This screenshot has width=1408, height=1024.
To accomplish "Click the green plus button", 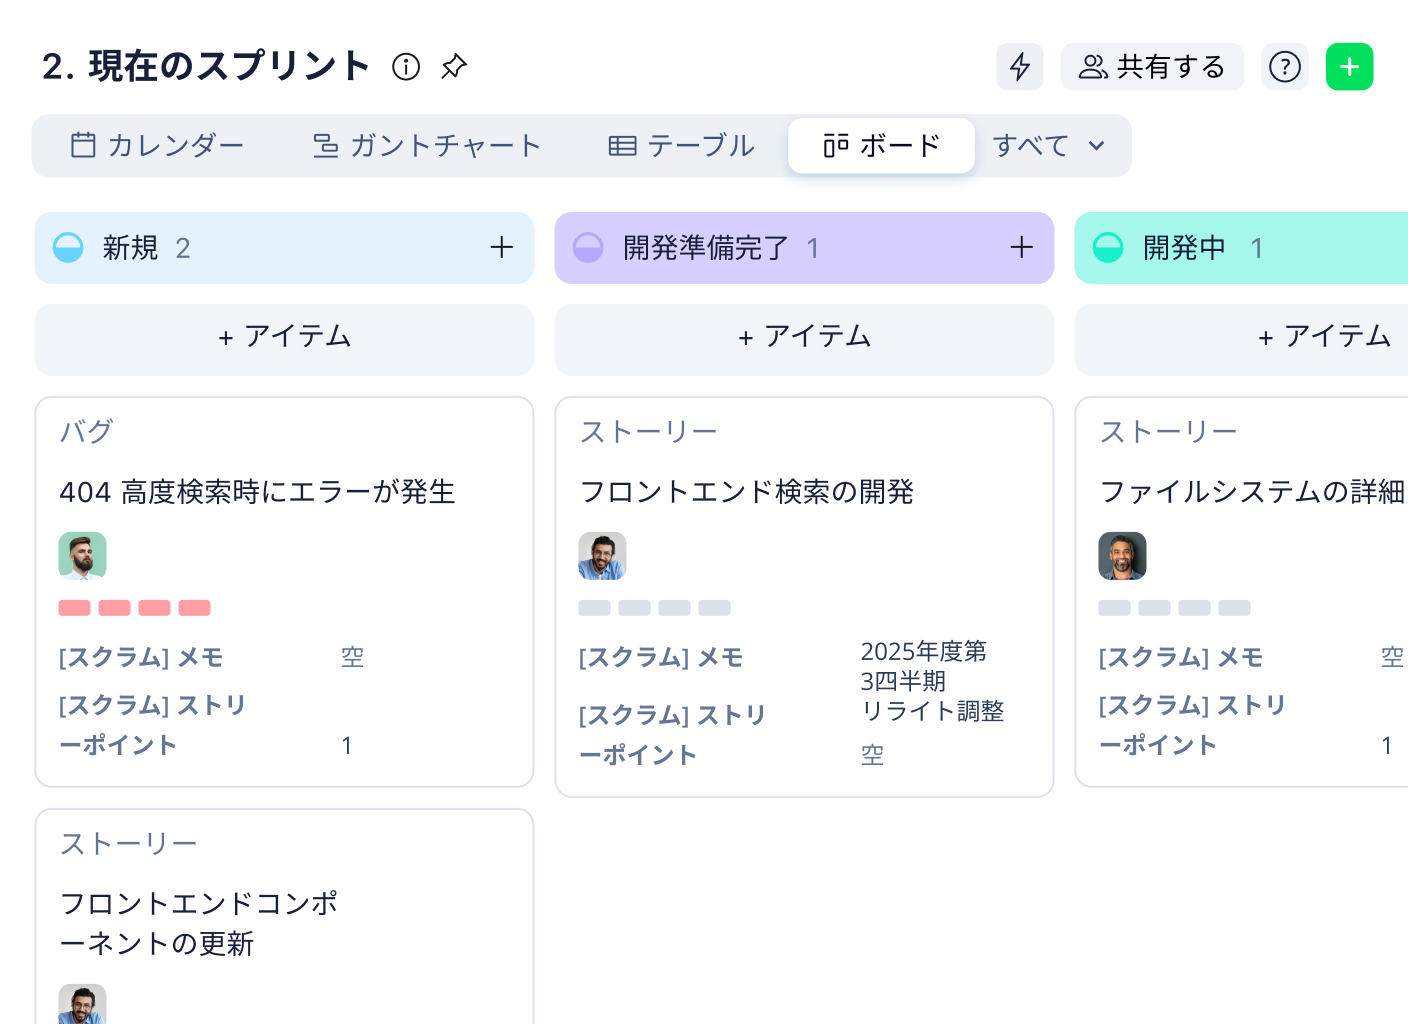I will (x=1350, y=67).
